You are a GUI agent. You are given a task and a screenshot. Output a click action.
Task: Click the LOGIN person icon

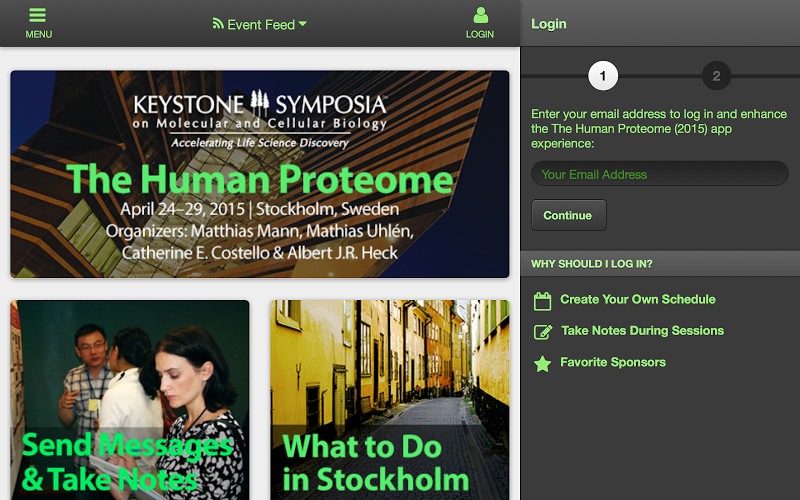click(480, 15)
